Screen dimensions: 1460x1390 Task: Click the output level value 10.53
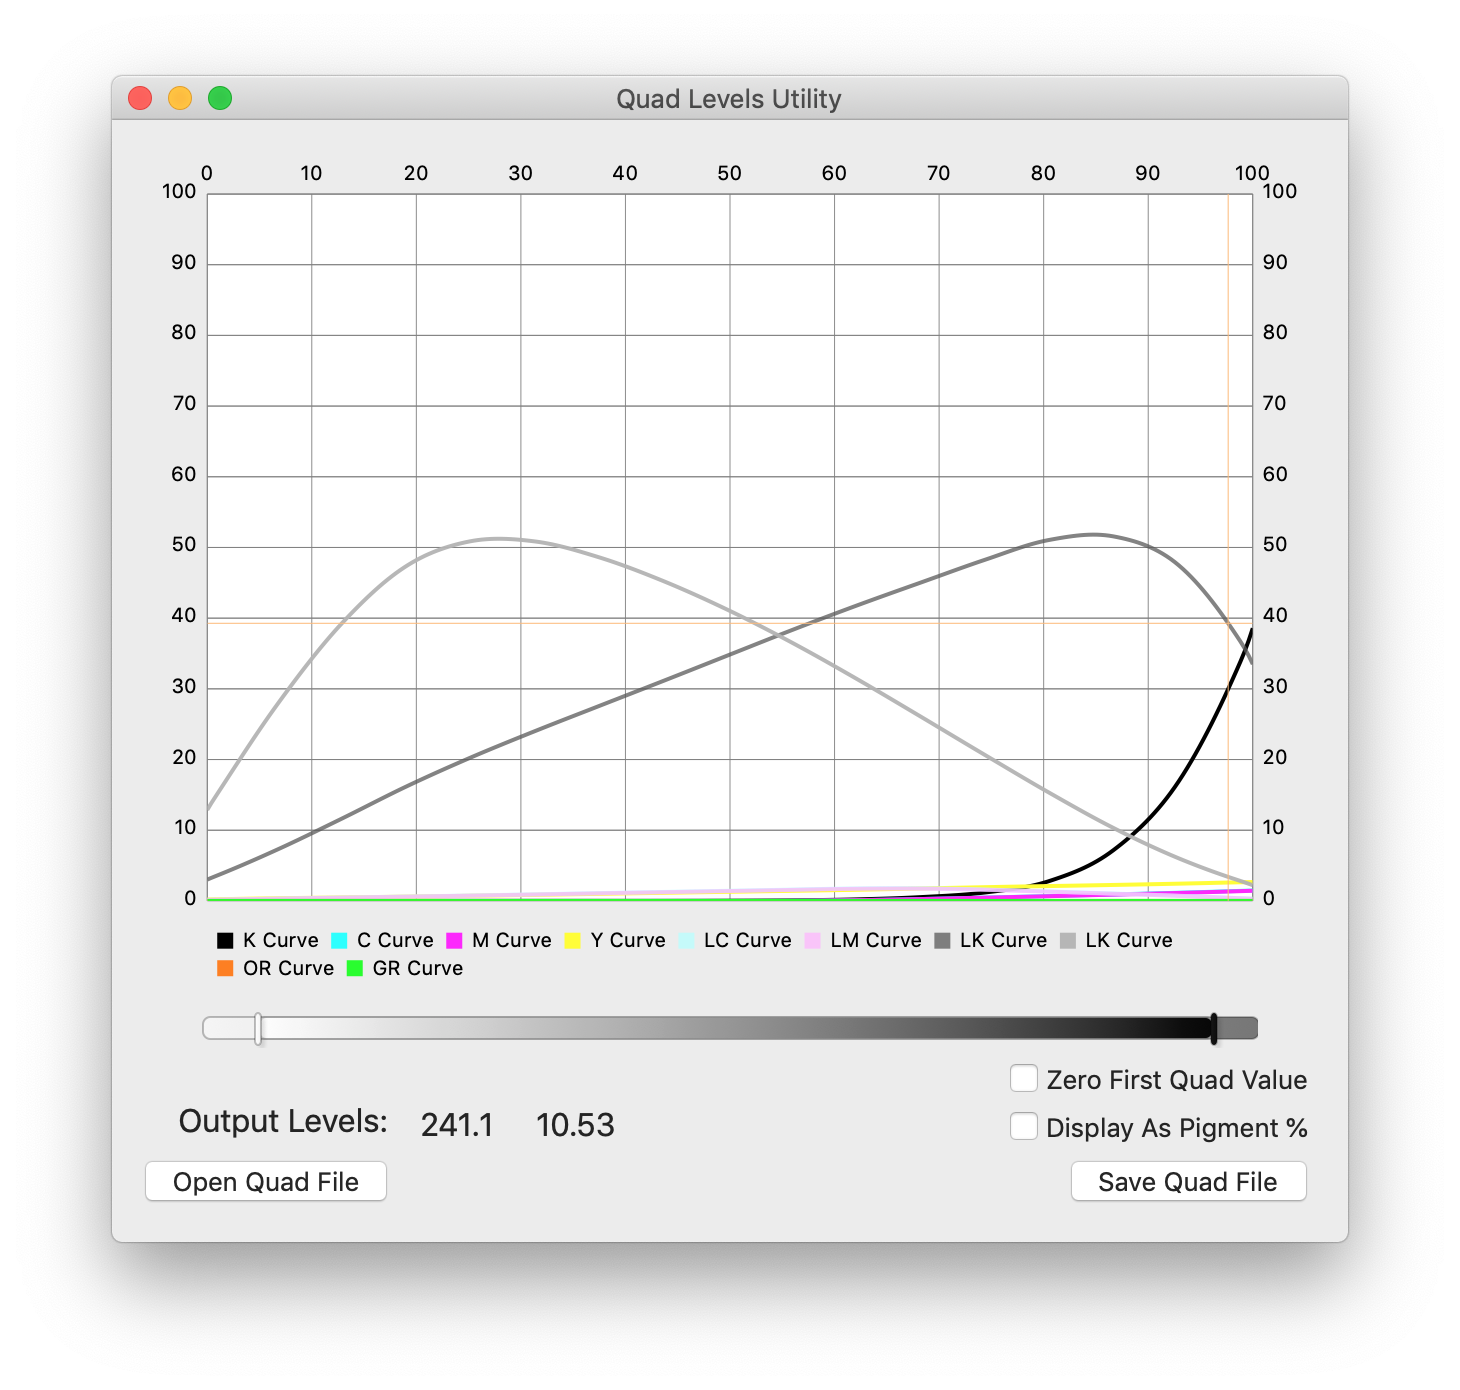coord(575,1125)
